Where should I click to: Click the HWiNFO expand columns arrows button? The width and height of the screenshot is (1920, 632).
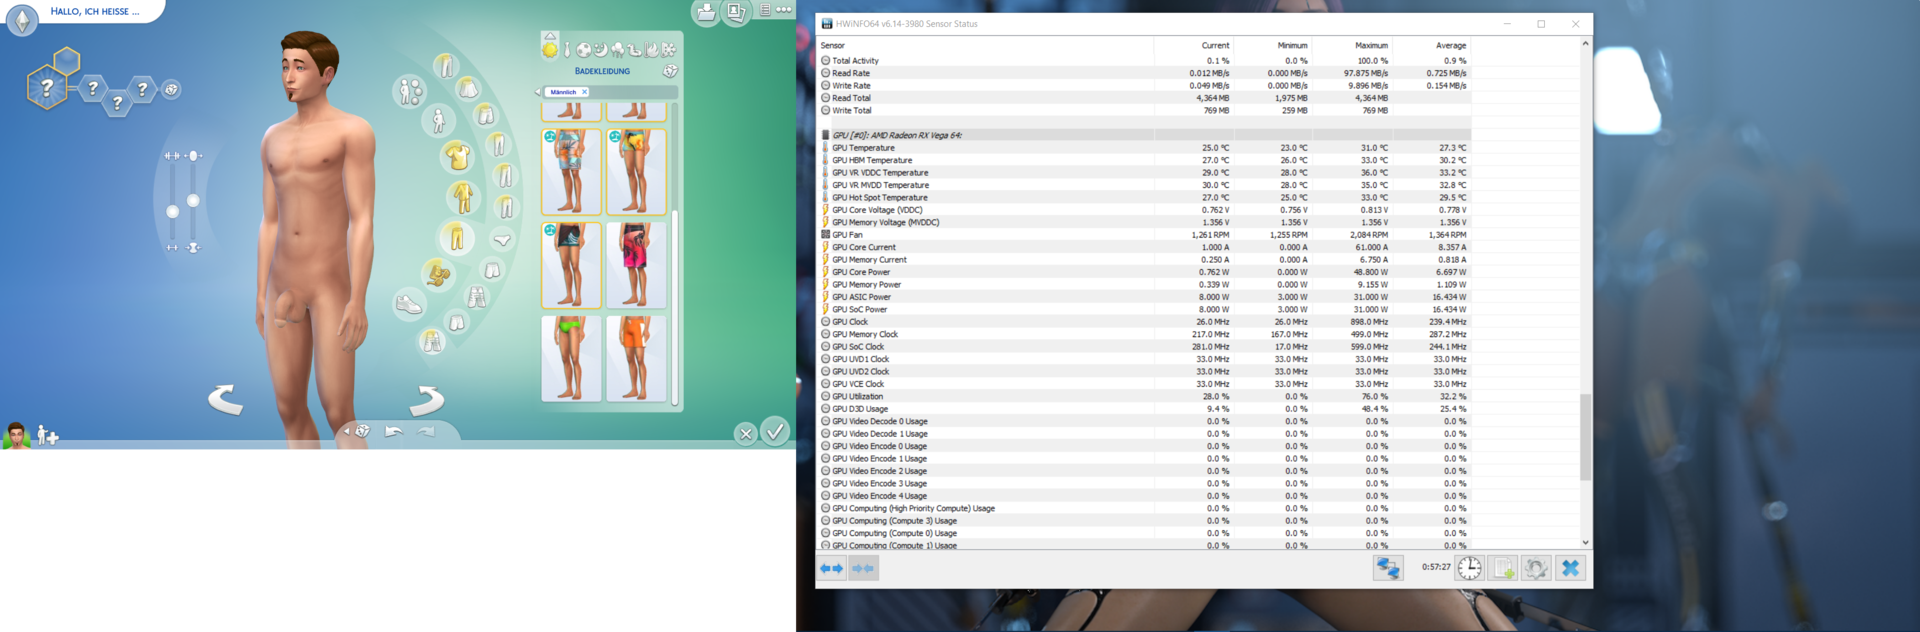pos(832,568)
